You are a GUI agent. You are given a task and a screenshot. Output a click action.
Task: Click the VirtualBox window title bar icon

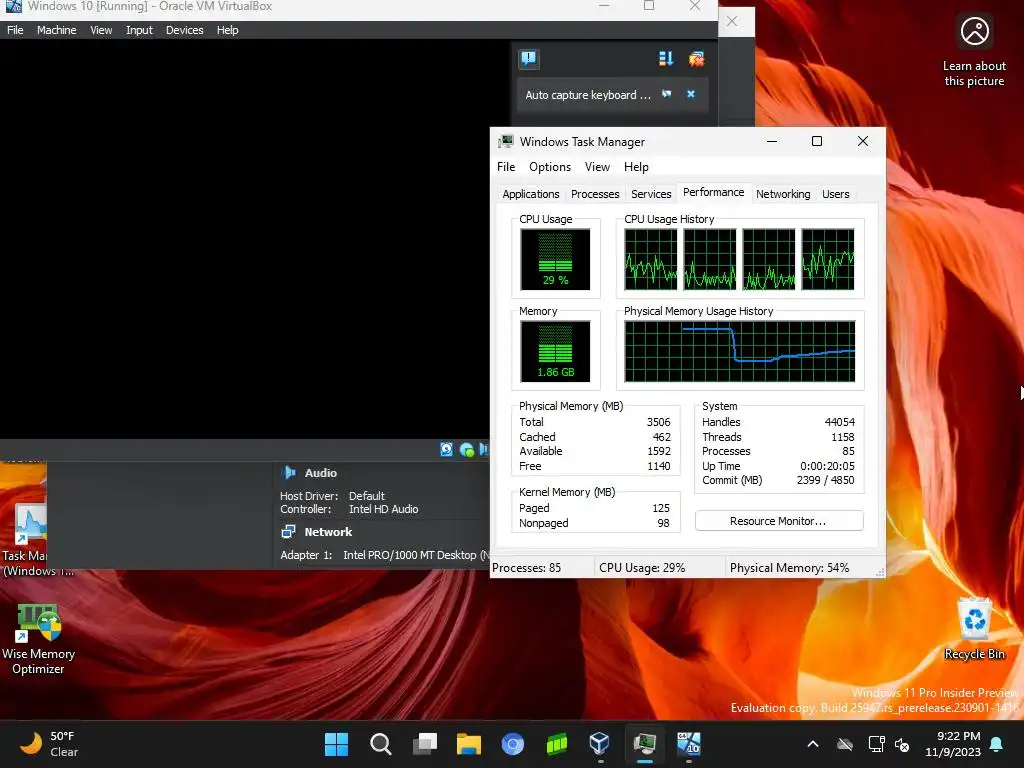13,7
